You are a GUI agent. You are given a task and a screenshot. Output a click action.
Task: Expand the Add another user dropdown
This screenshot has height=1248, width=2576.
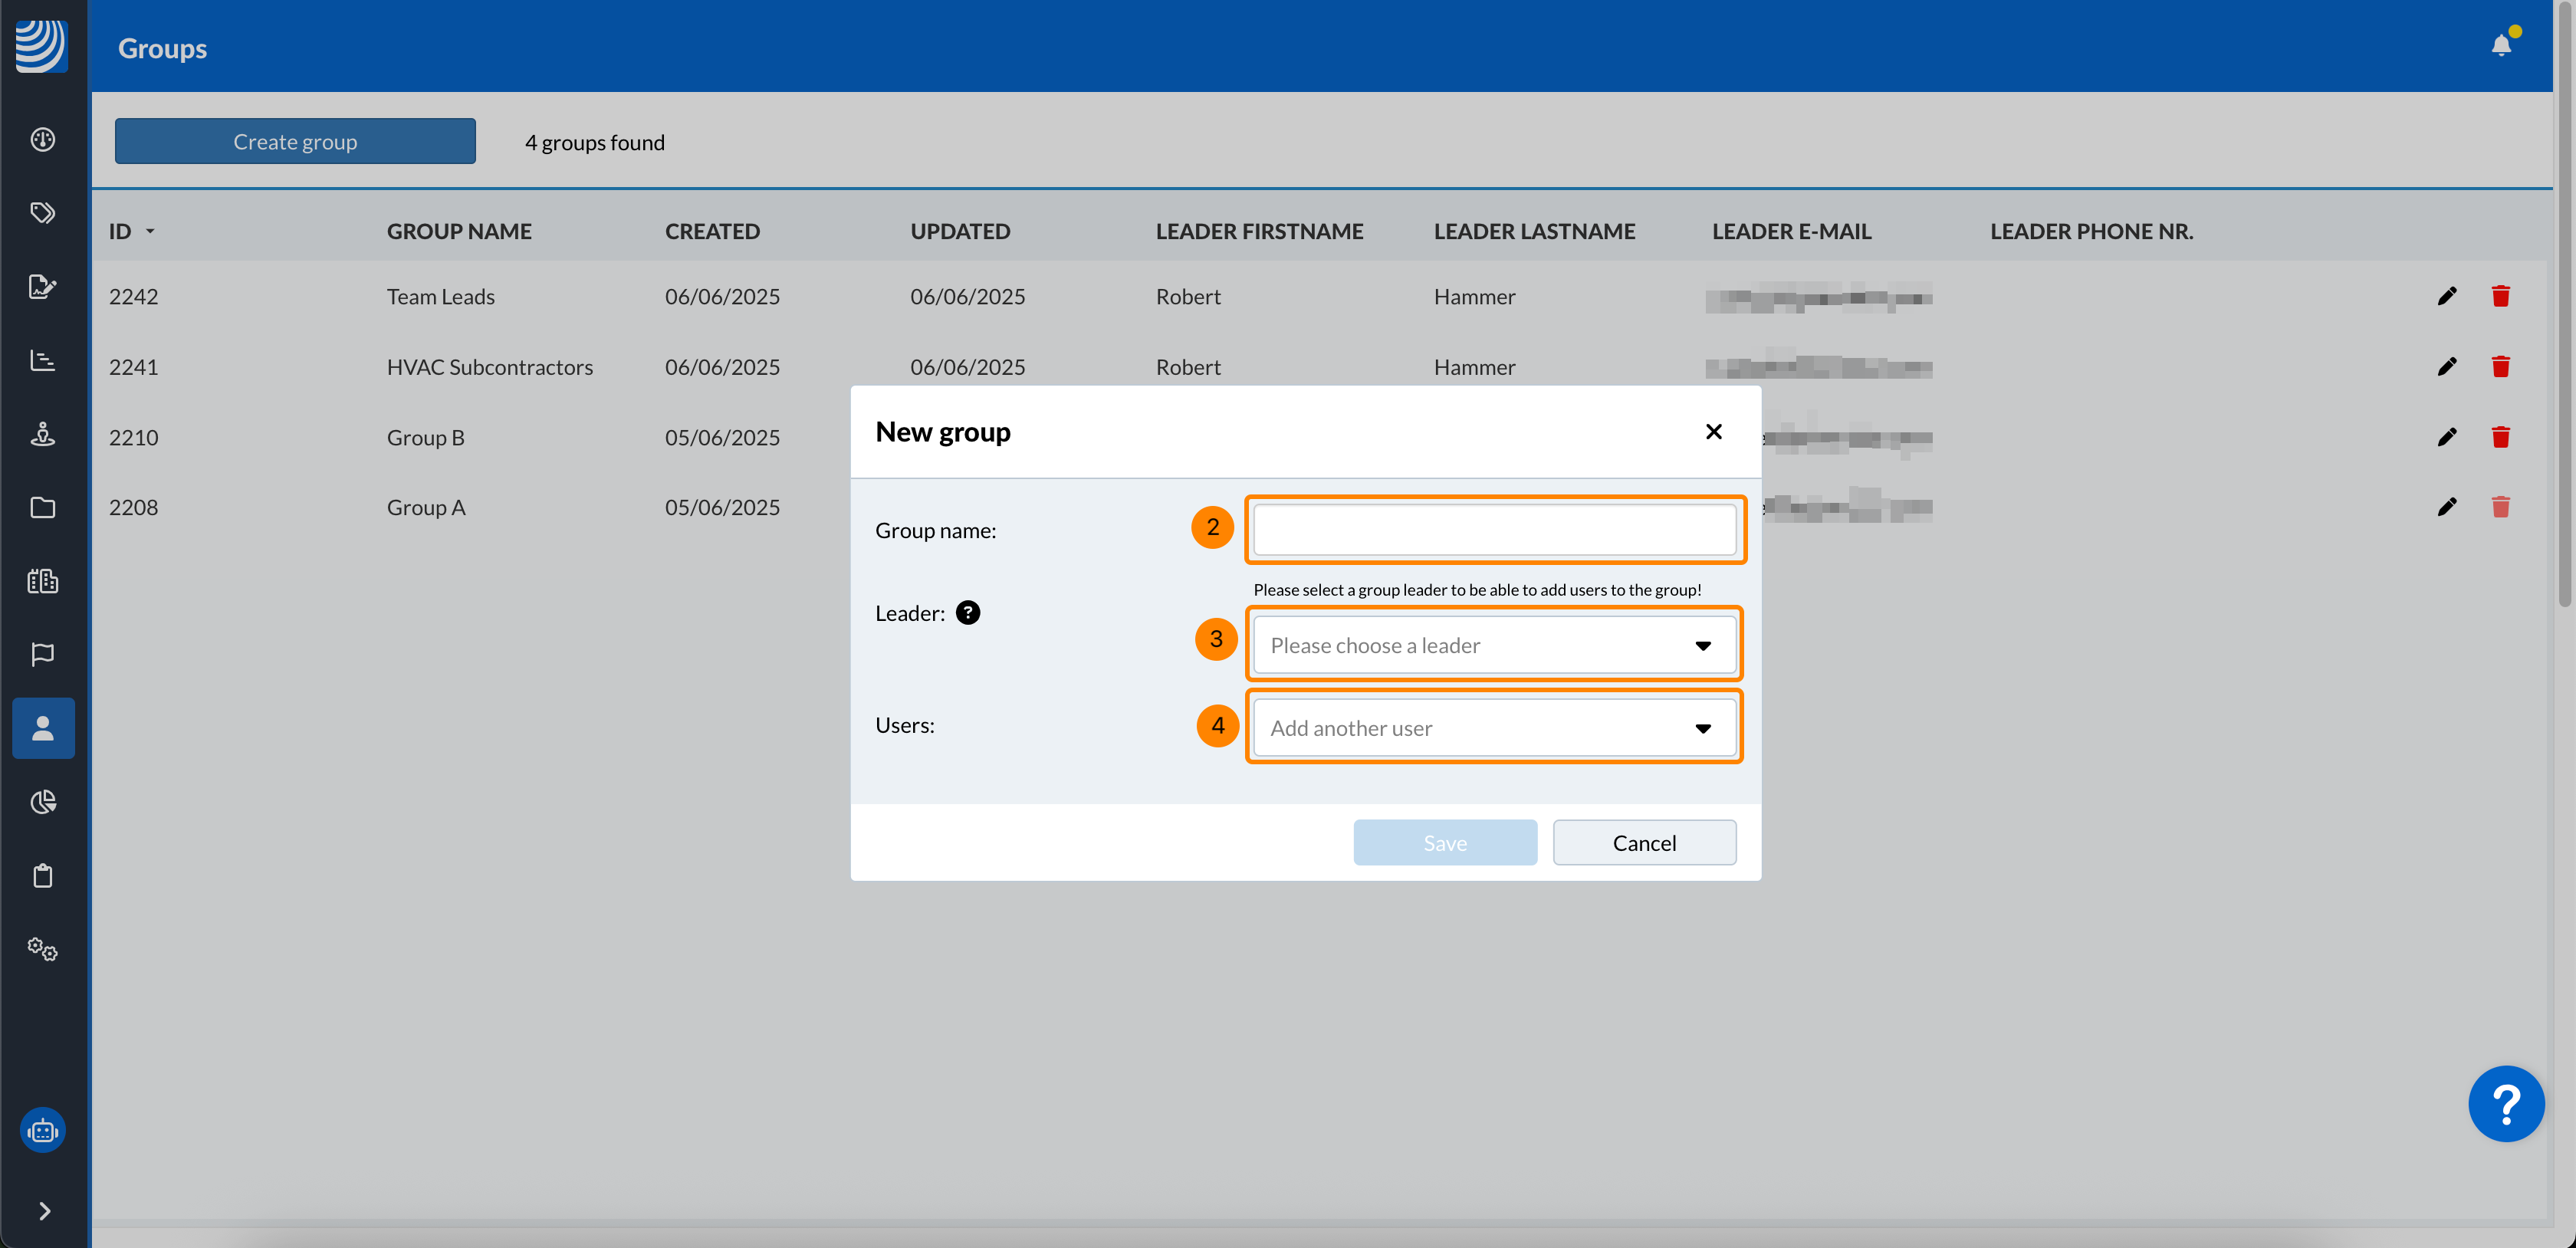coord(1493,728)
